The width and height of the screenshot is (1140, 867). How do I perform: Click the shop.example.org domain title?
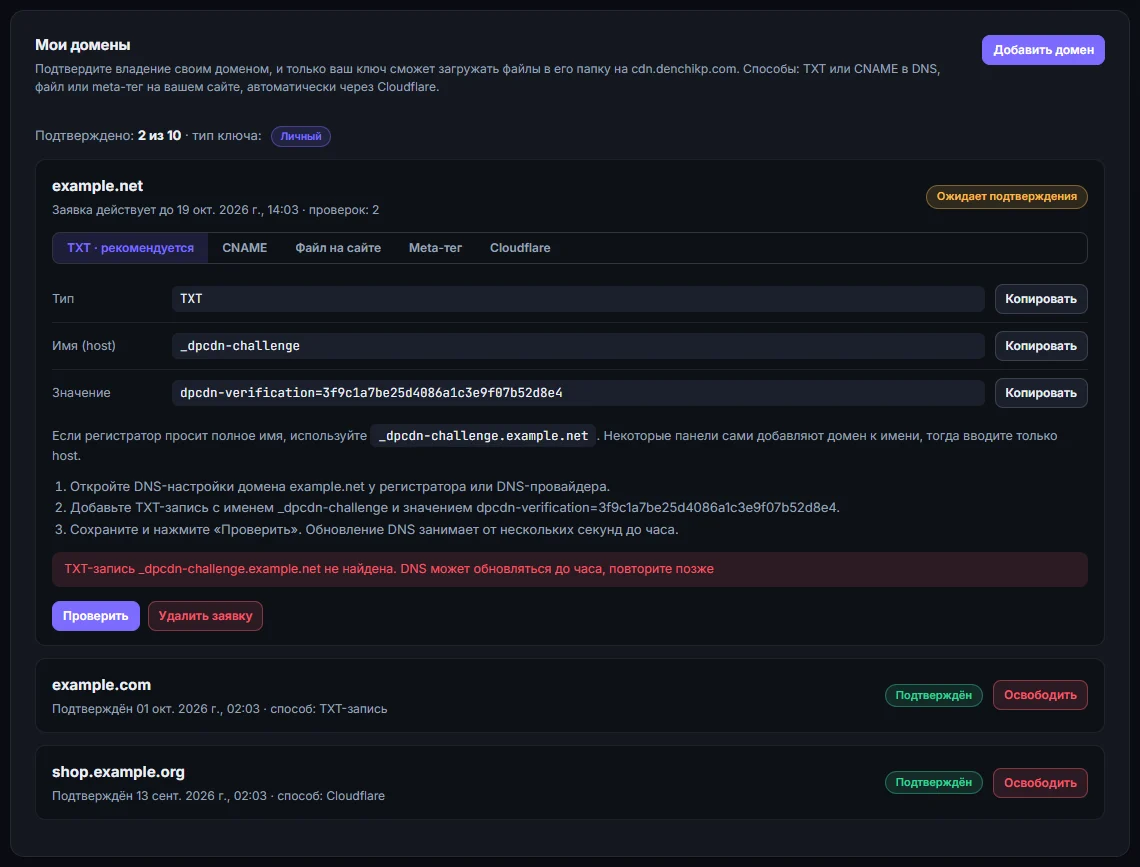pos(119,773)
